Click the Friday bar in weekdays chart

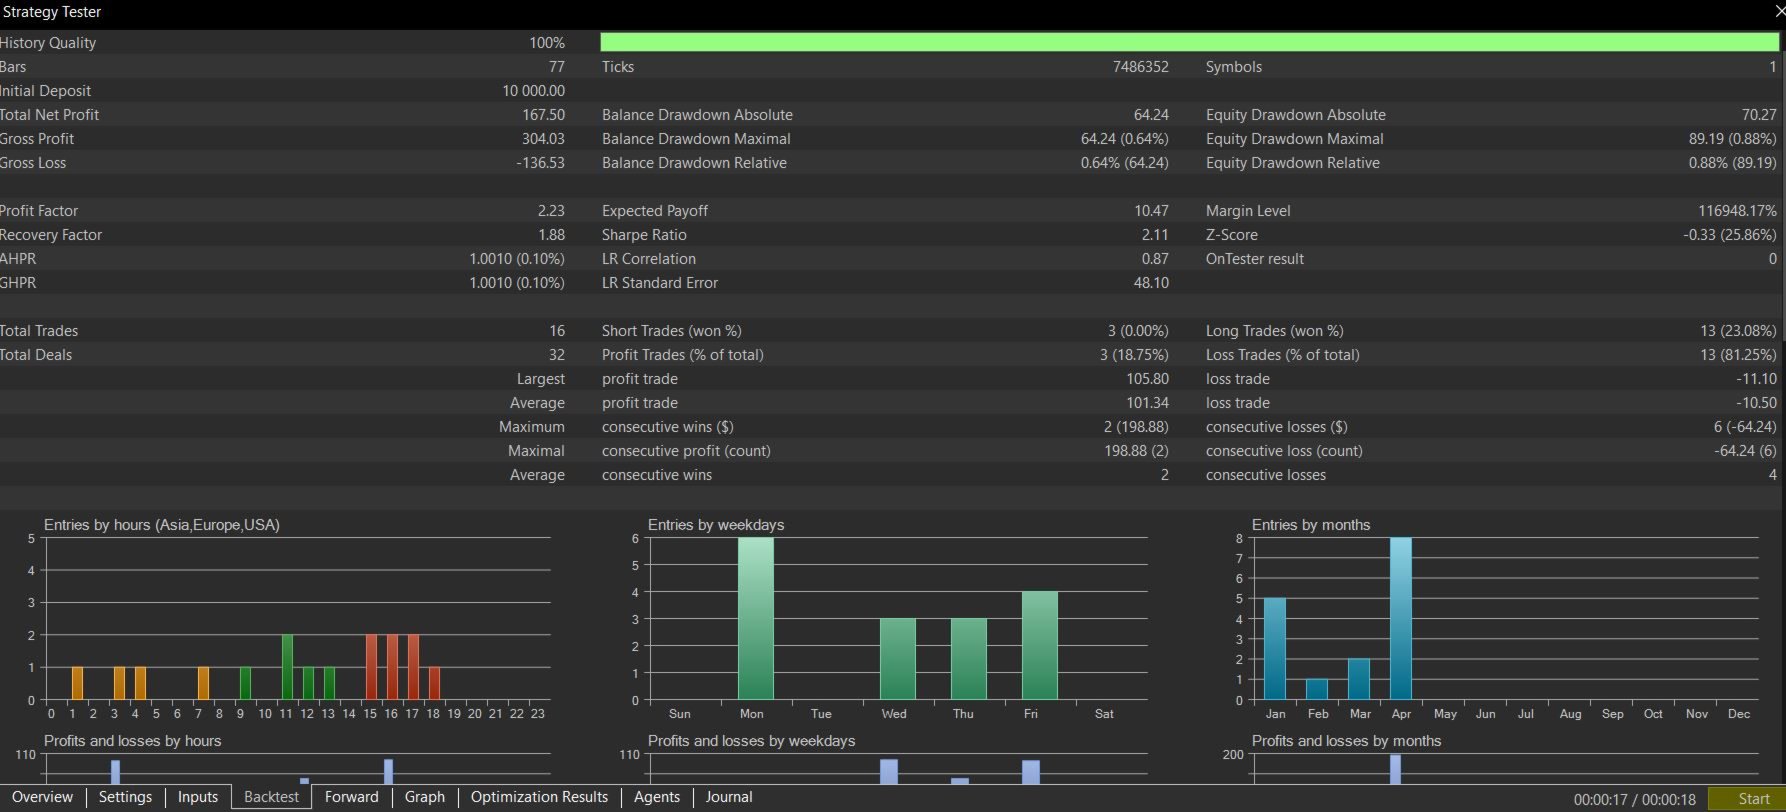pos(1039,645)
